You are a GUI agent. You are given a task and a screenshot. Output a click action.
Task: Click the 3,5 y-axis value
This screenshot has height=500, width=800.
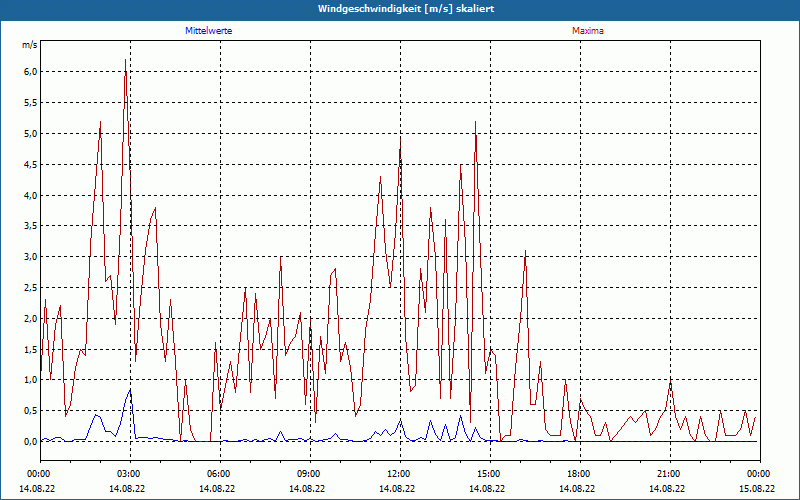31,226
